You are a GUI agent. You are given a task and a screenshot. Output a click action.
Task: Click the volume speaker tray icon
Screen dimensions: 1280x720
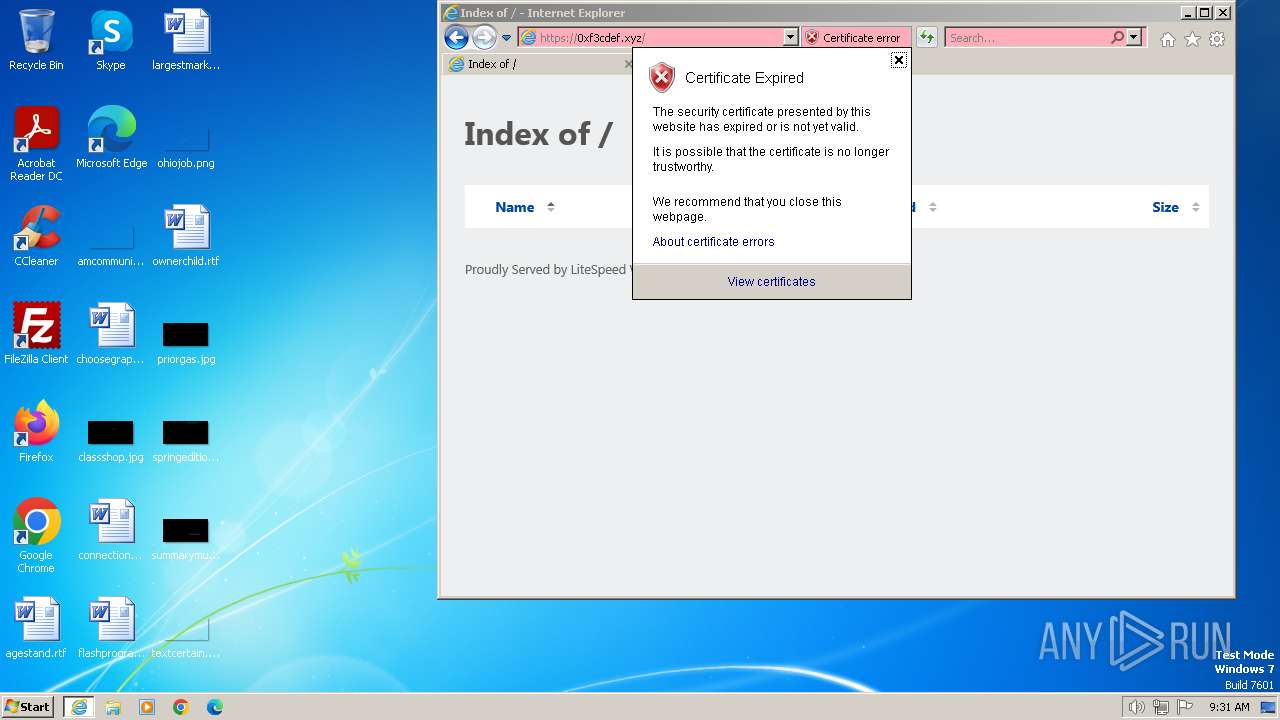pyautogui.click(x=1136, y=707)
